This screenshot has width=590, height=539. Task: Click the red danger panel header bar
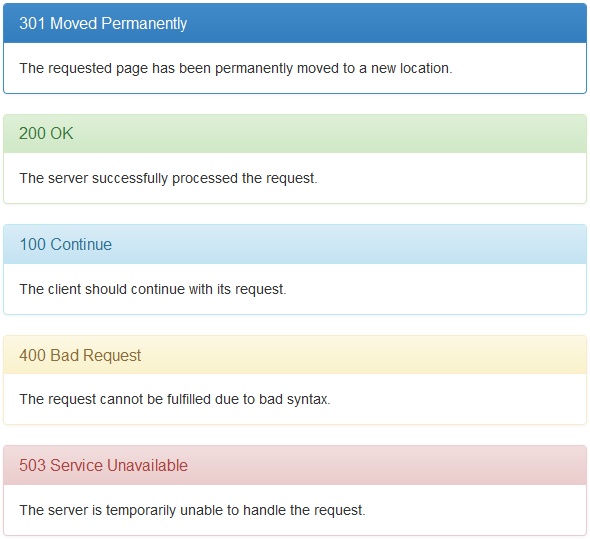coord(295,466)
